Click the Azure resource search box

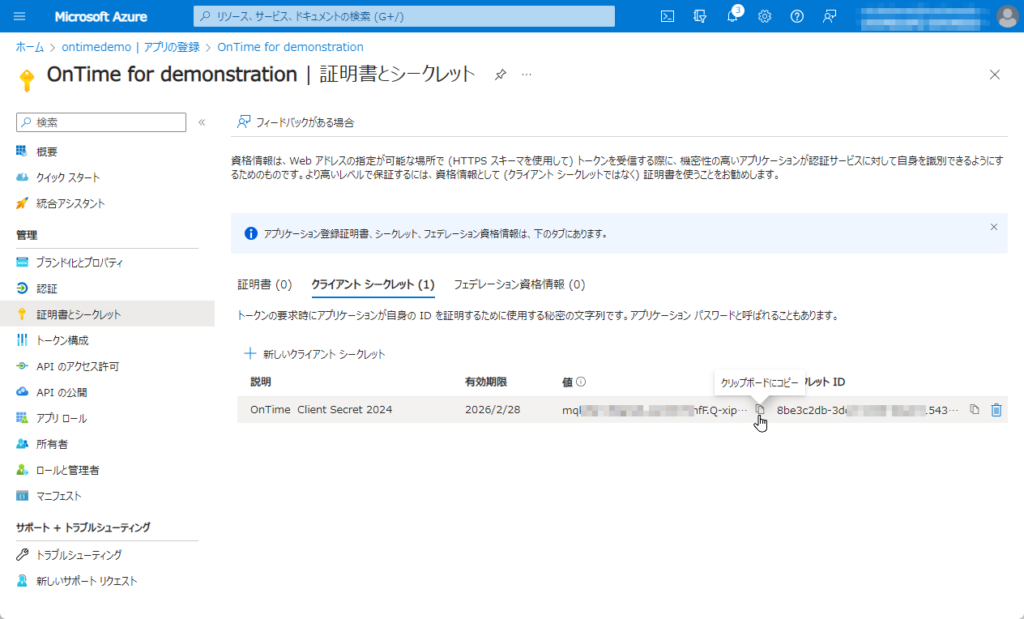point(404,16)
